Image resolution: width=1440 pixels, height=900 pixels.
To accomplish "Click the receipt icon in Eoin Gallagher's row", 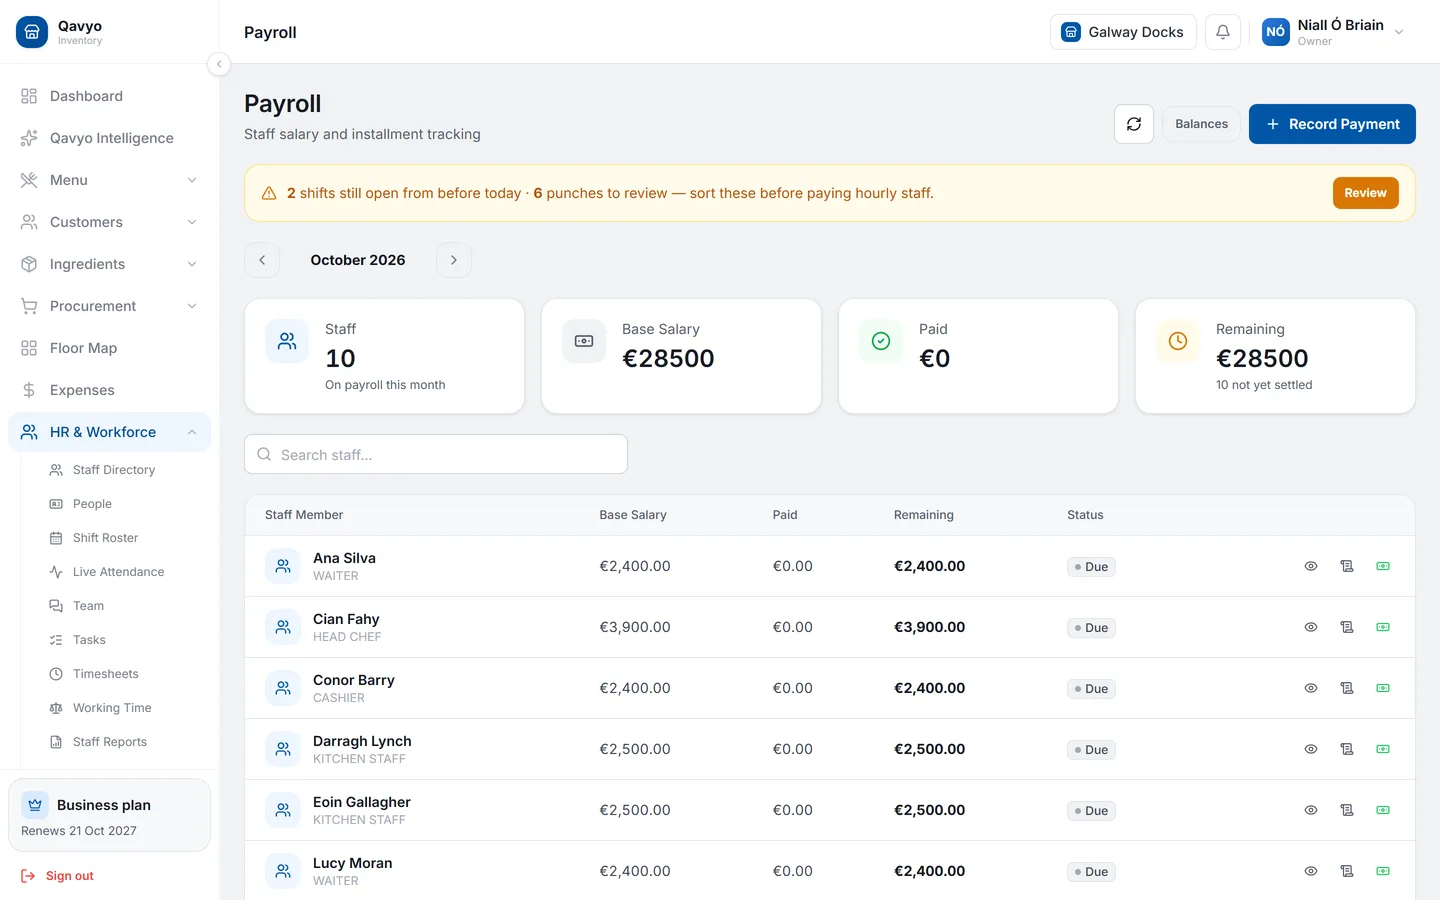I will coord(1347,810).
